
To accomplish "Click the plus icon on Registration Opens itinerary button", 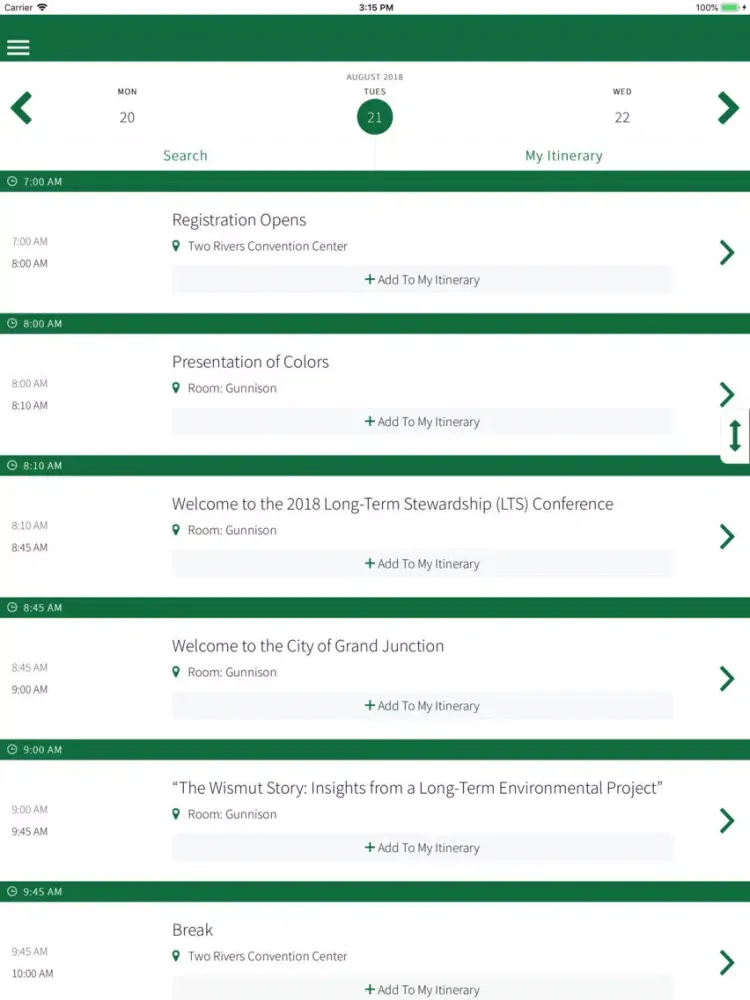I will (368, 280).
